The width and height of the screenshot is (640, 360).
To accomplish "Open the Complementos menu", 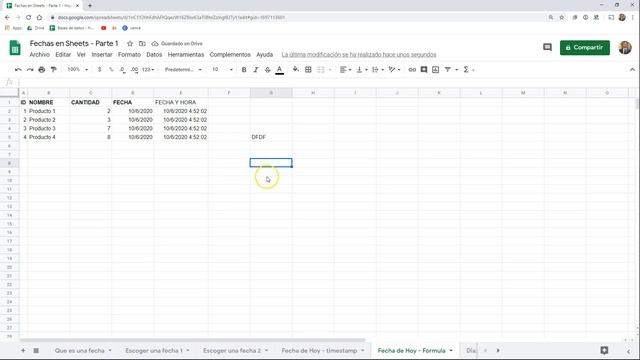I will coord(230,55).
